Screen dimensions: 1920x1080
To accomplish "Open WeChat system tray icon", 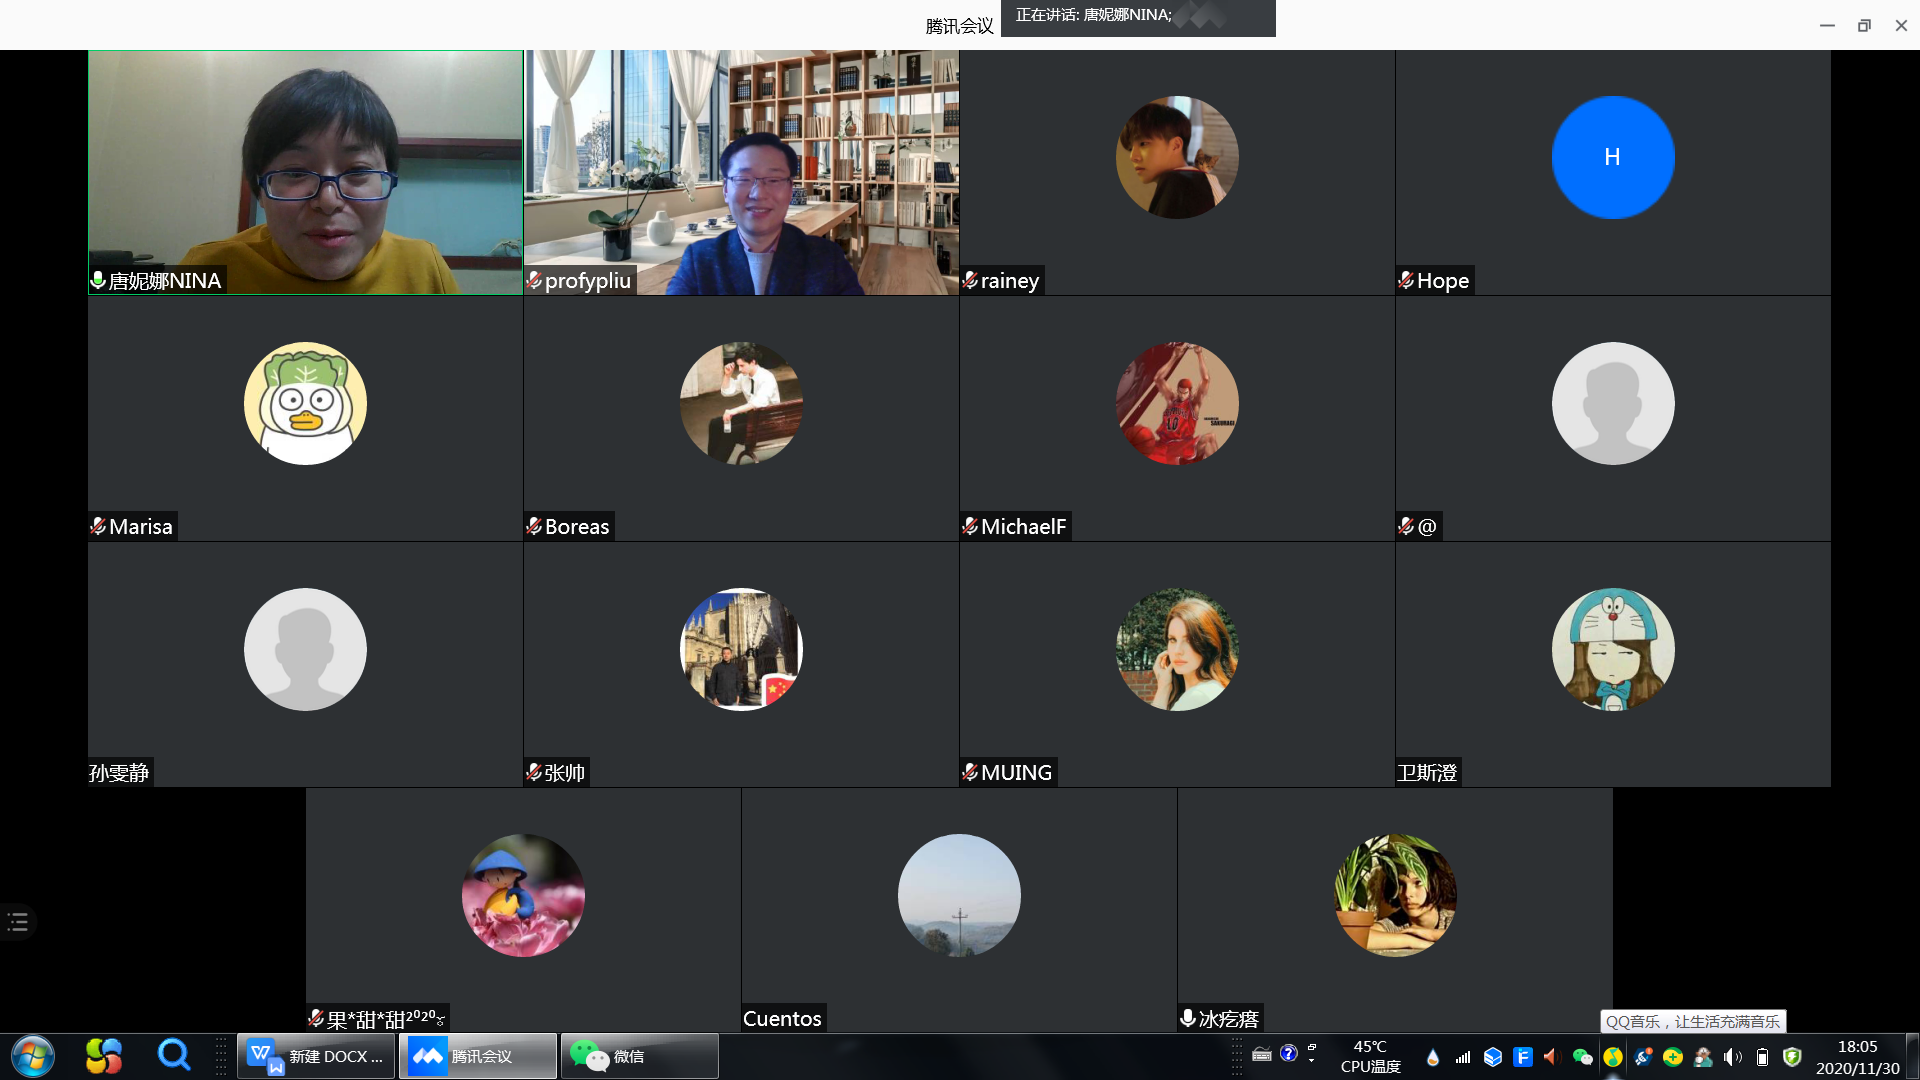I will point(1582,1057).
